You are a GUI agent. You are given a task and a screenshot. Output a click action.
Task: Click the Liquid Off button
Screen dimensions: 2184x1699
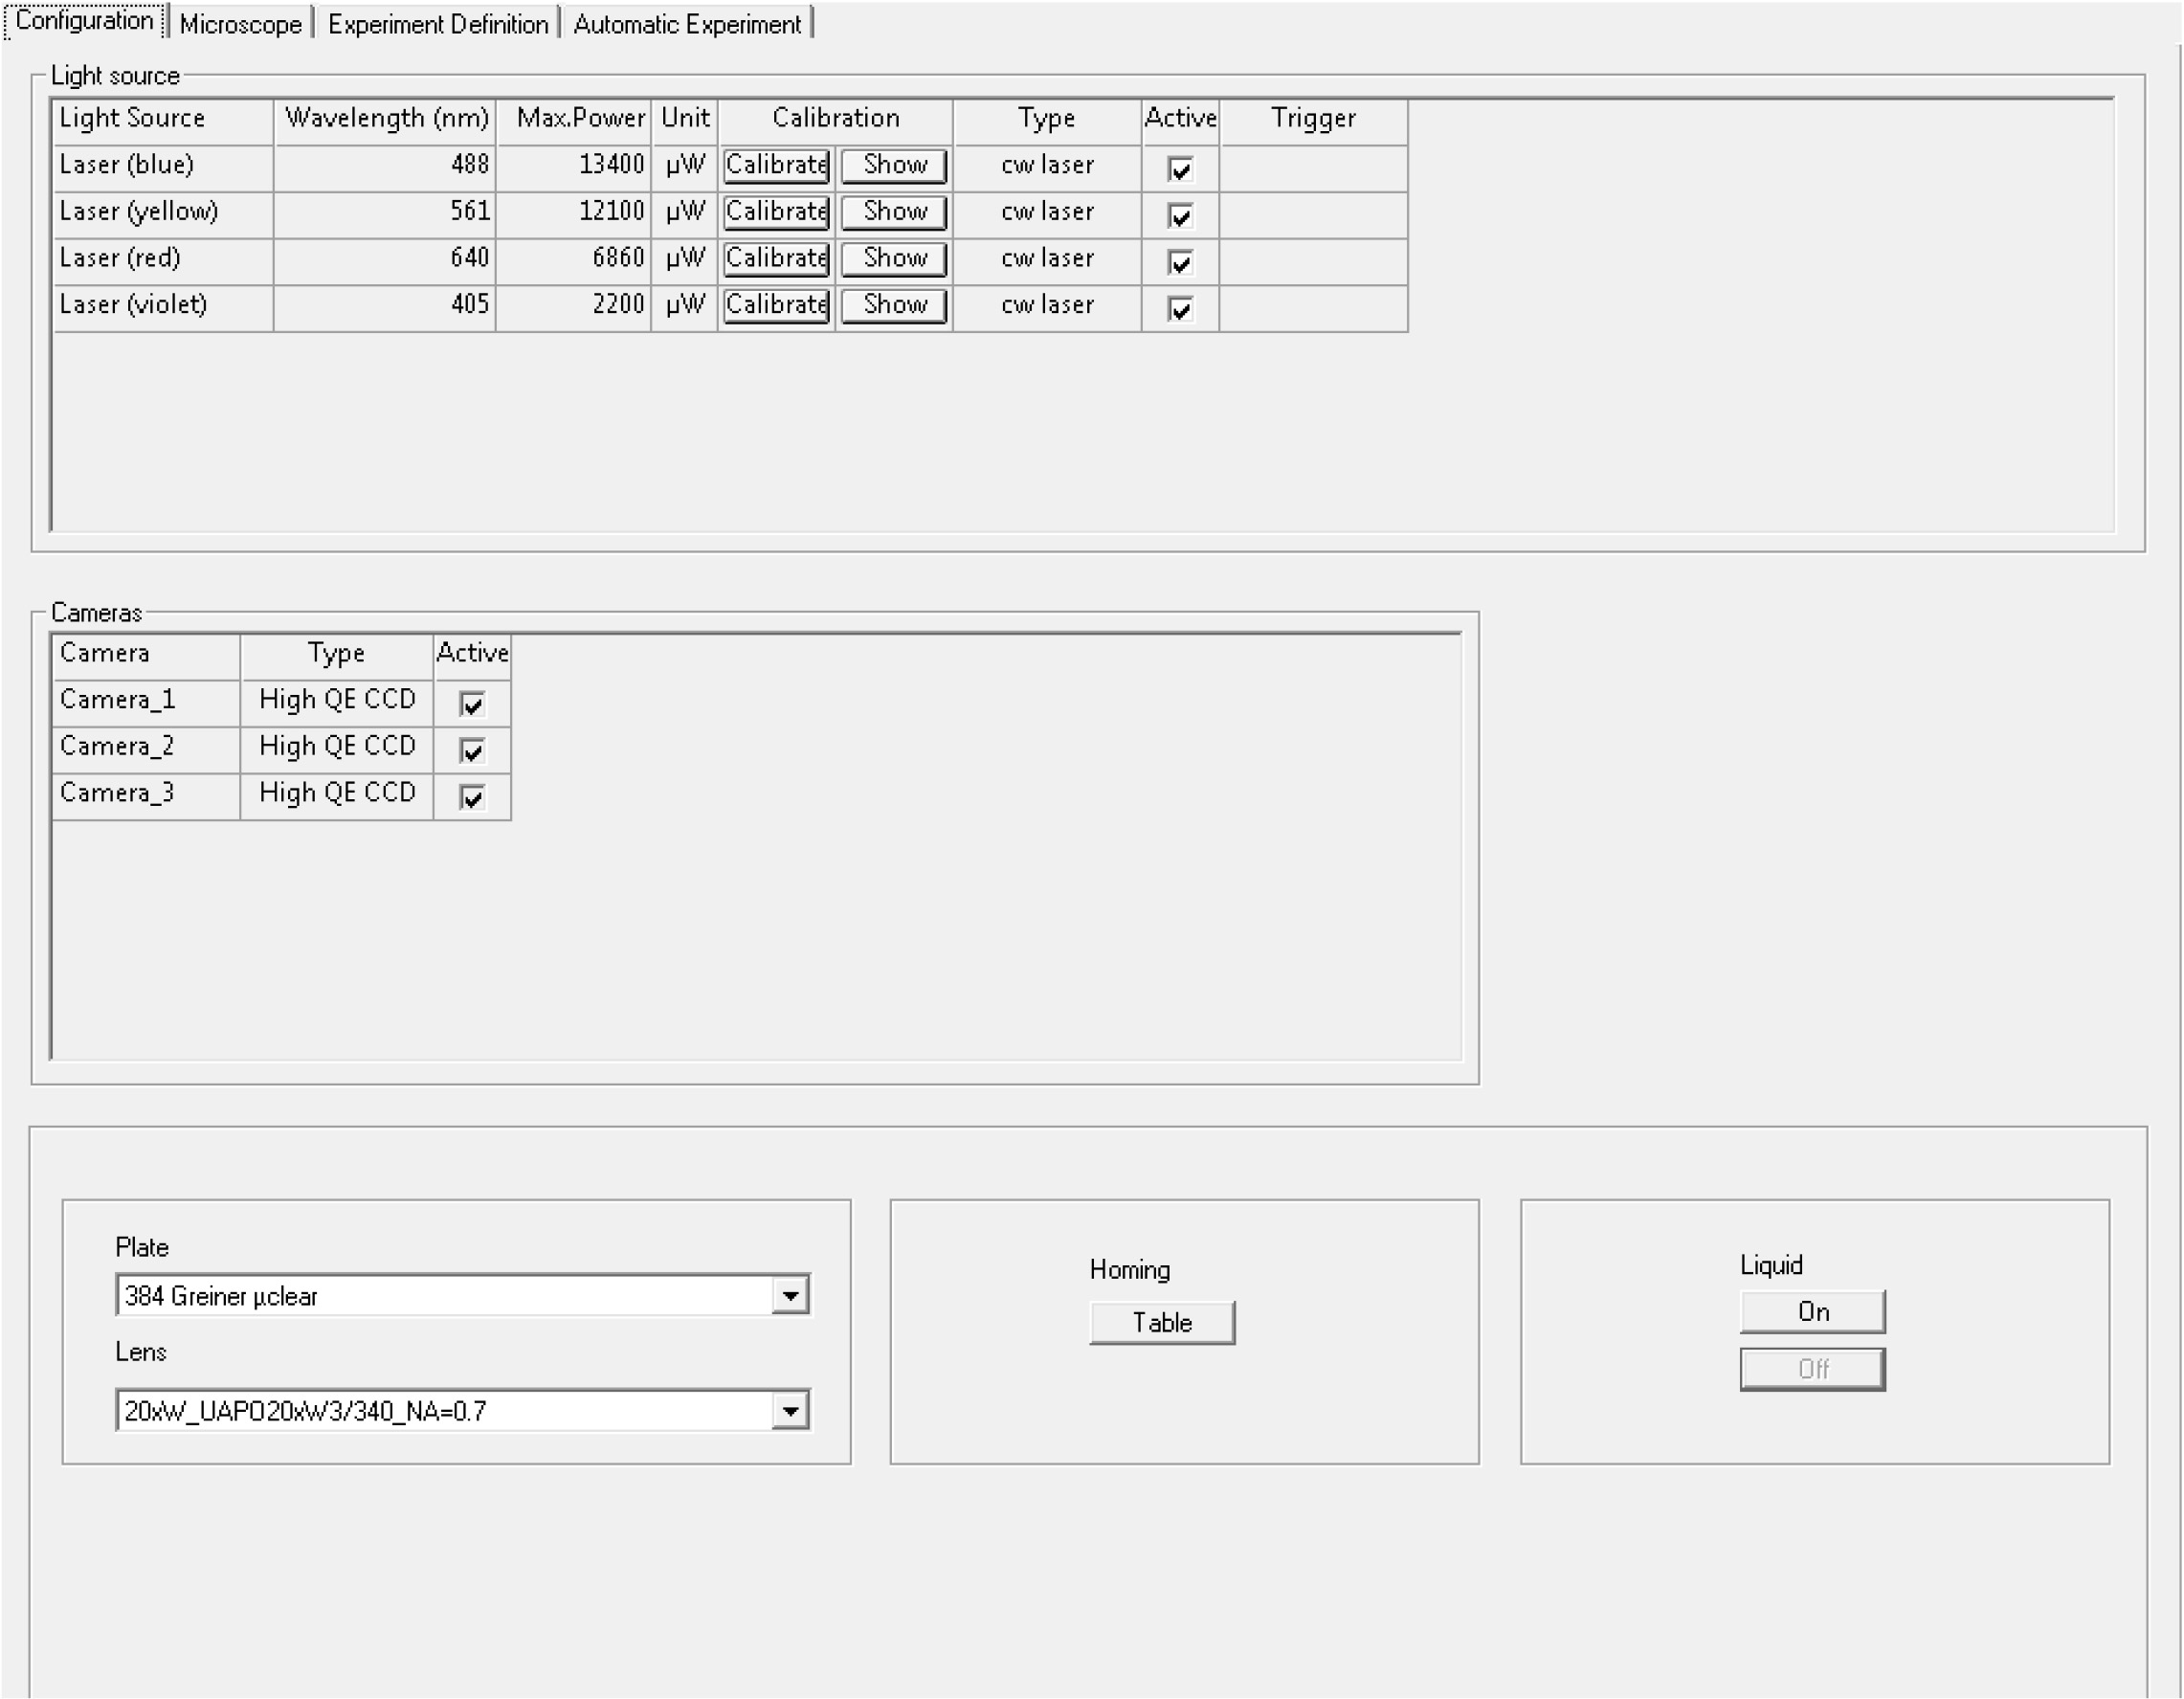(1812, 1369)
